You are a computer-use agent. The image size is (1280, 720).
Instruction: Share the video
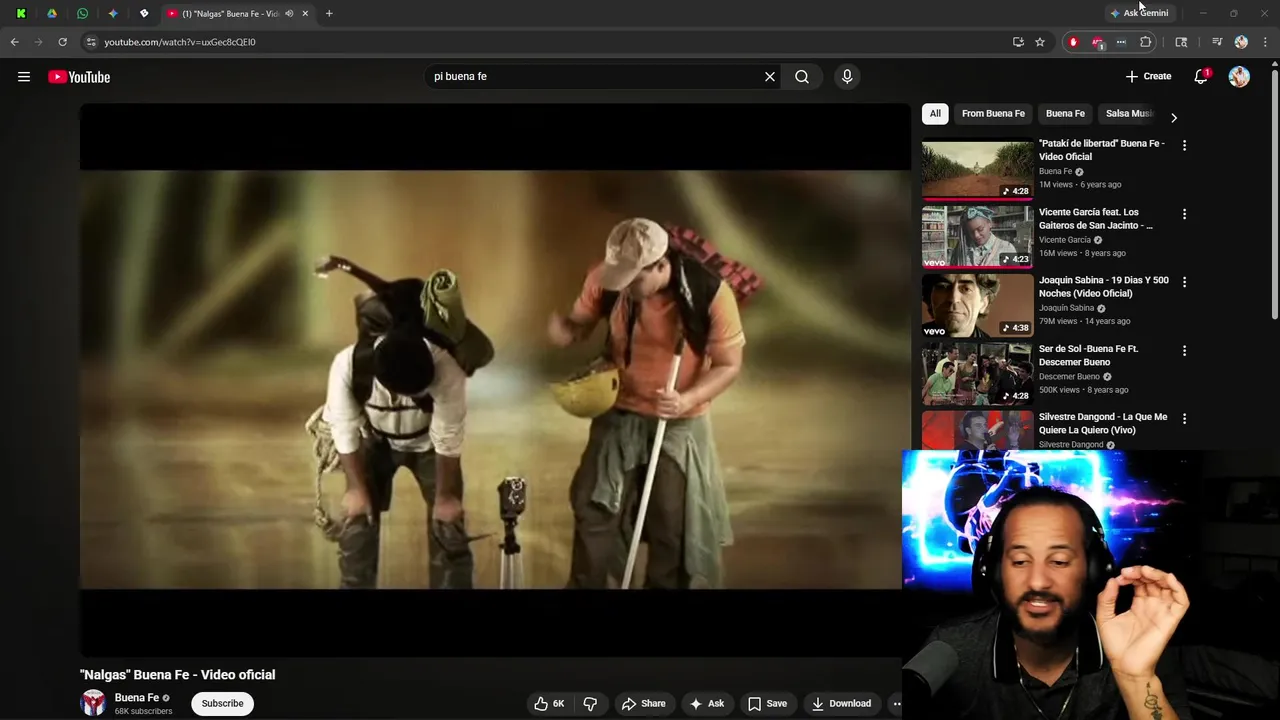click(643, 704)
